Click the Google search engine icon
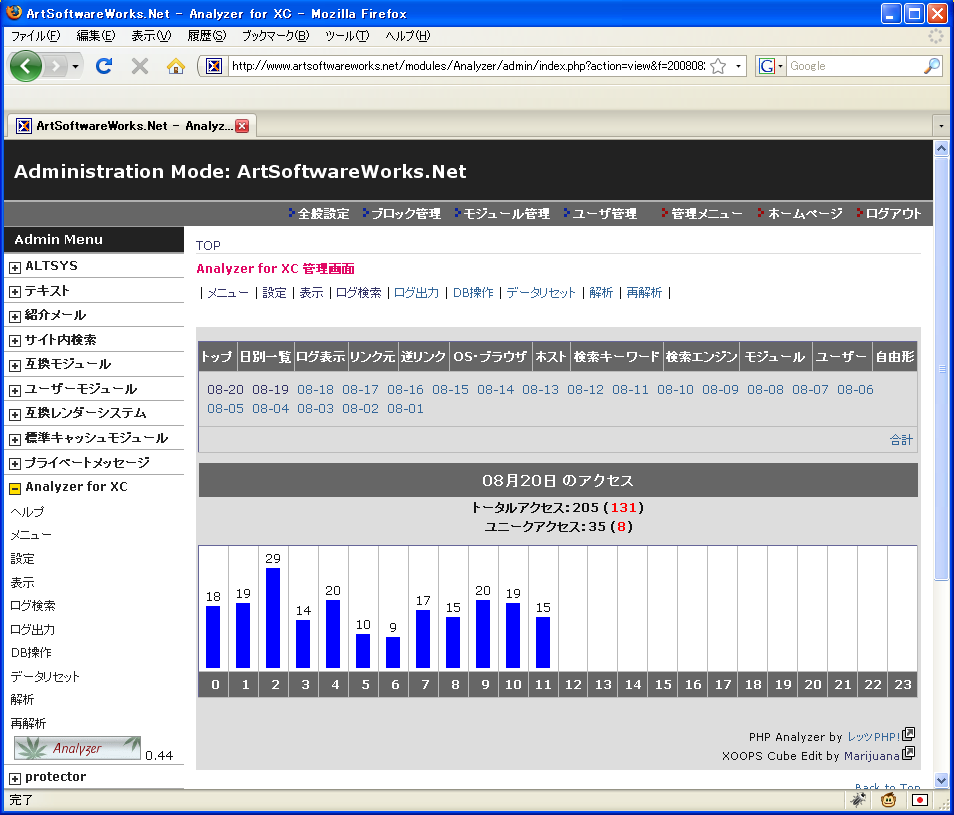Image resolution: width=954 pixels, height=815 pixels. click(x=767, y=66)
